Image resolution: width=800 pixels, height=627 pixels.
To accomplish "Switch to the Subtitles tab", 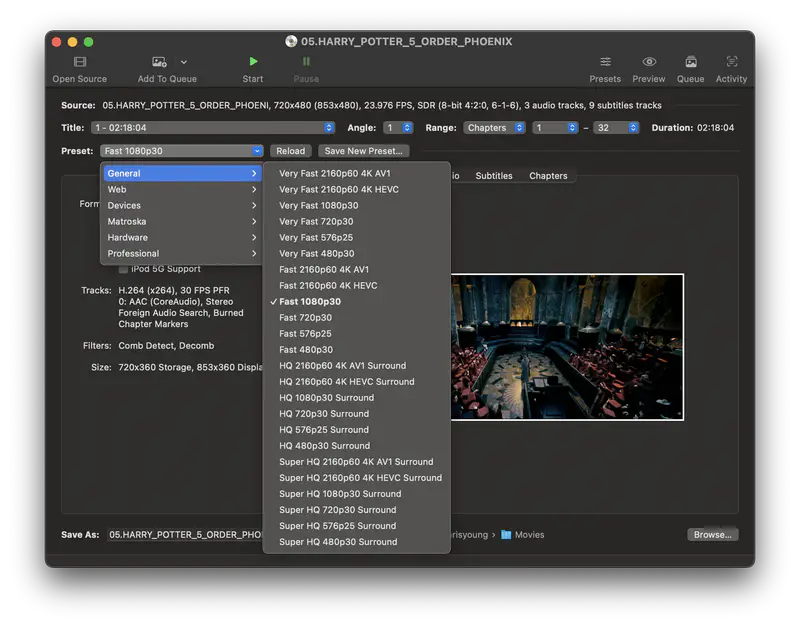I will pos(493,175).
